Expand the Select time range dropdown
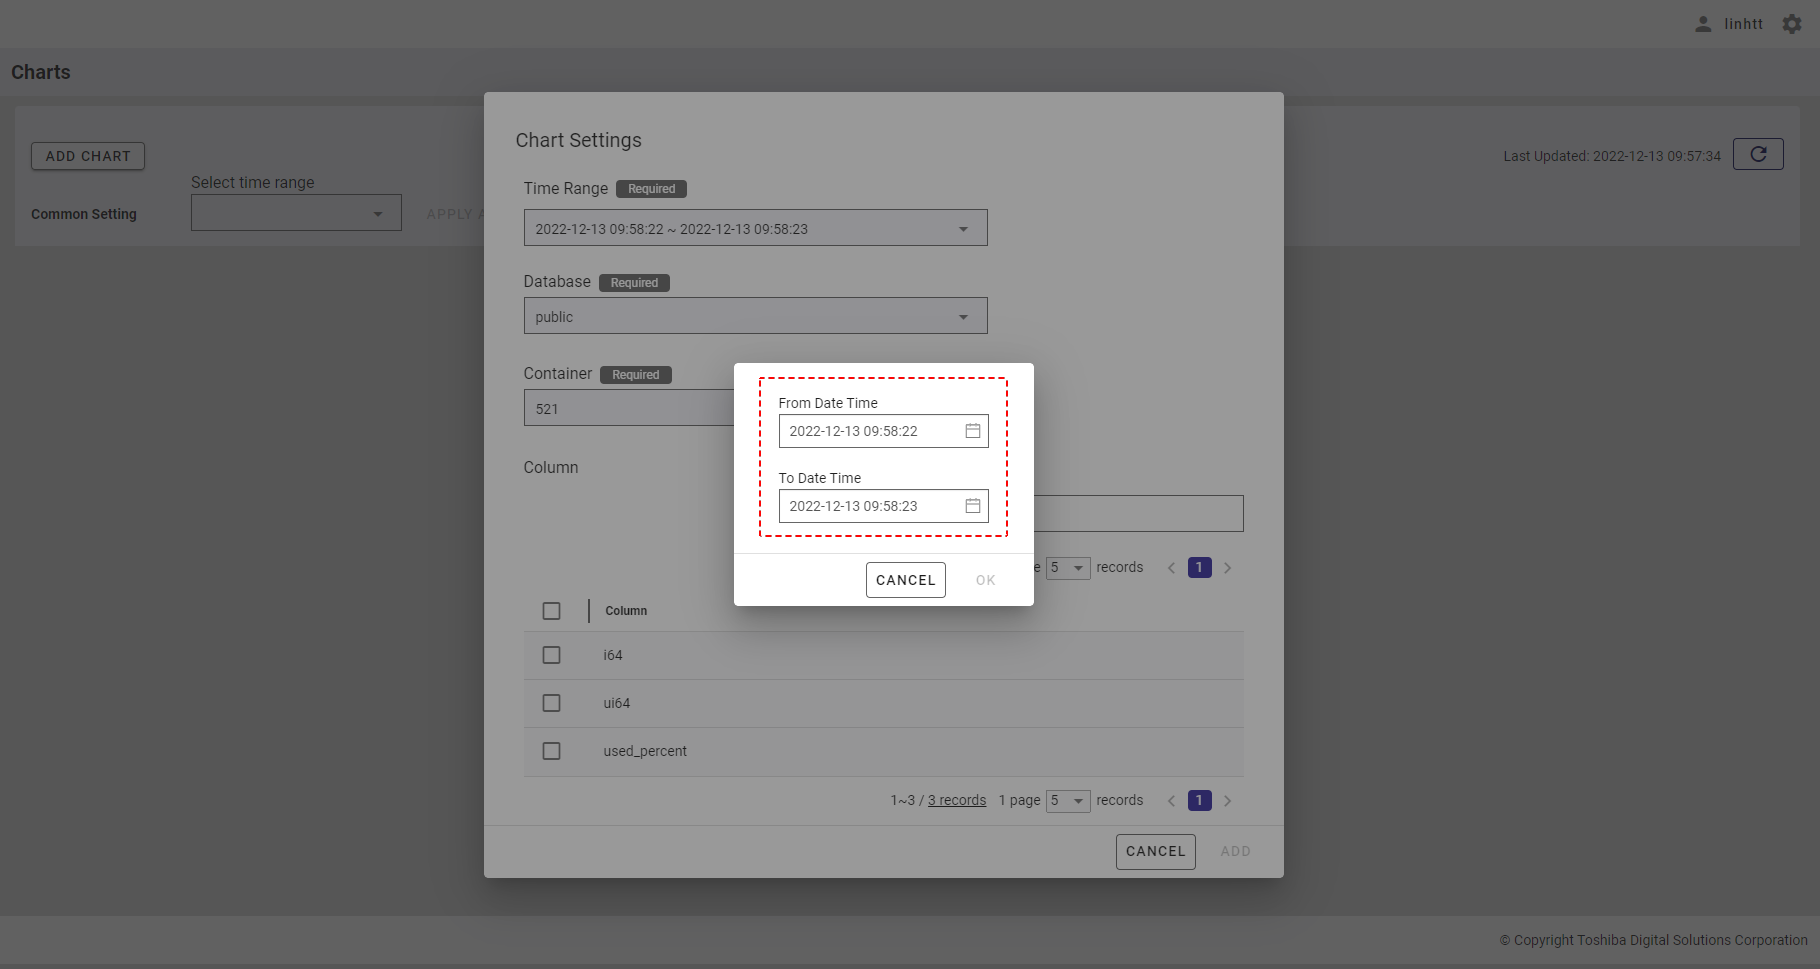 click(x=377, y=214)
